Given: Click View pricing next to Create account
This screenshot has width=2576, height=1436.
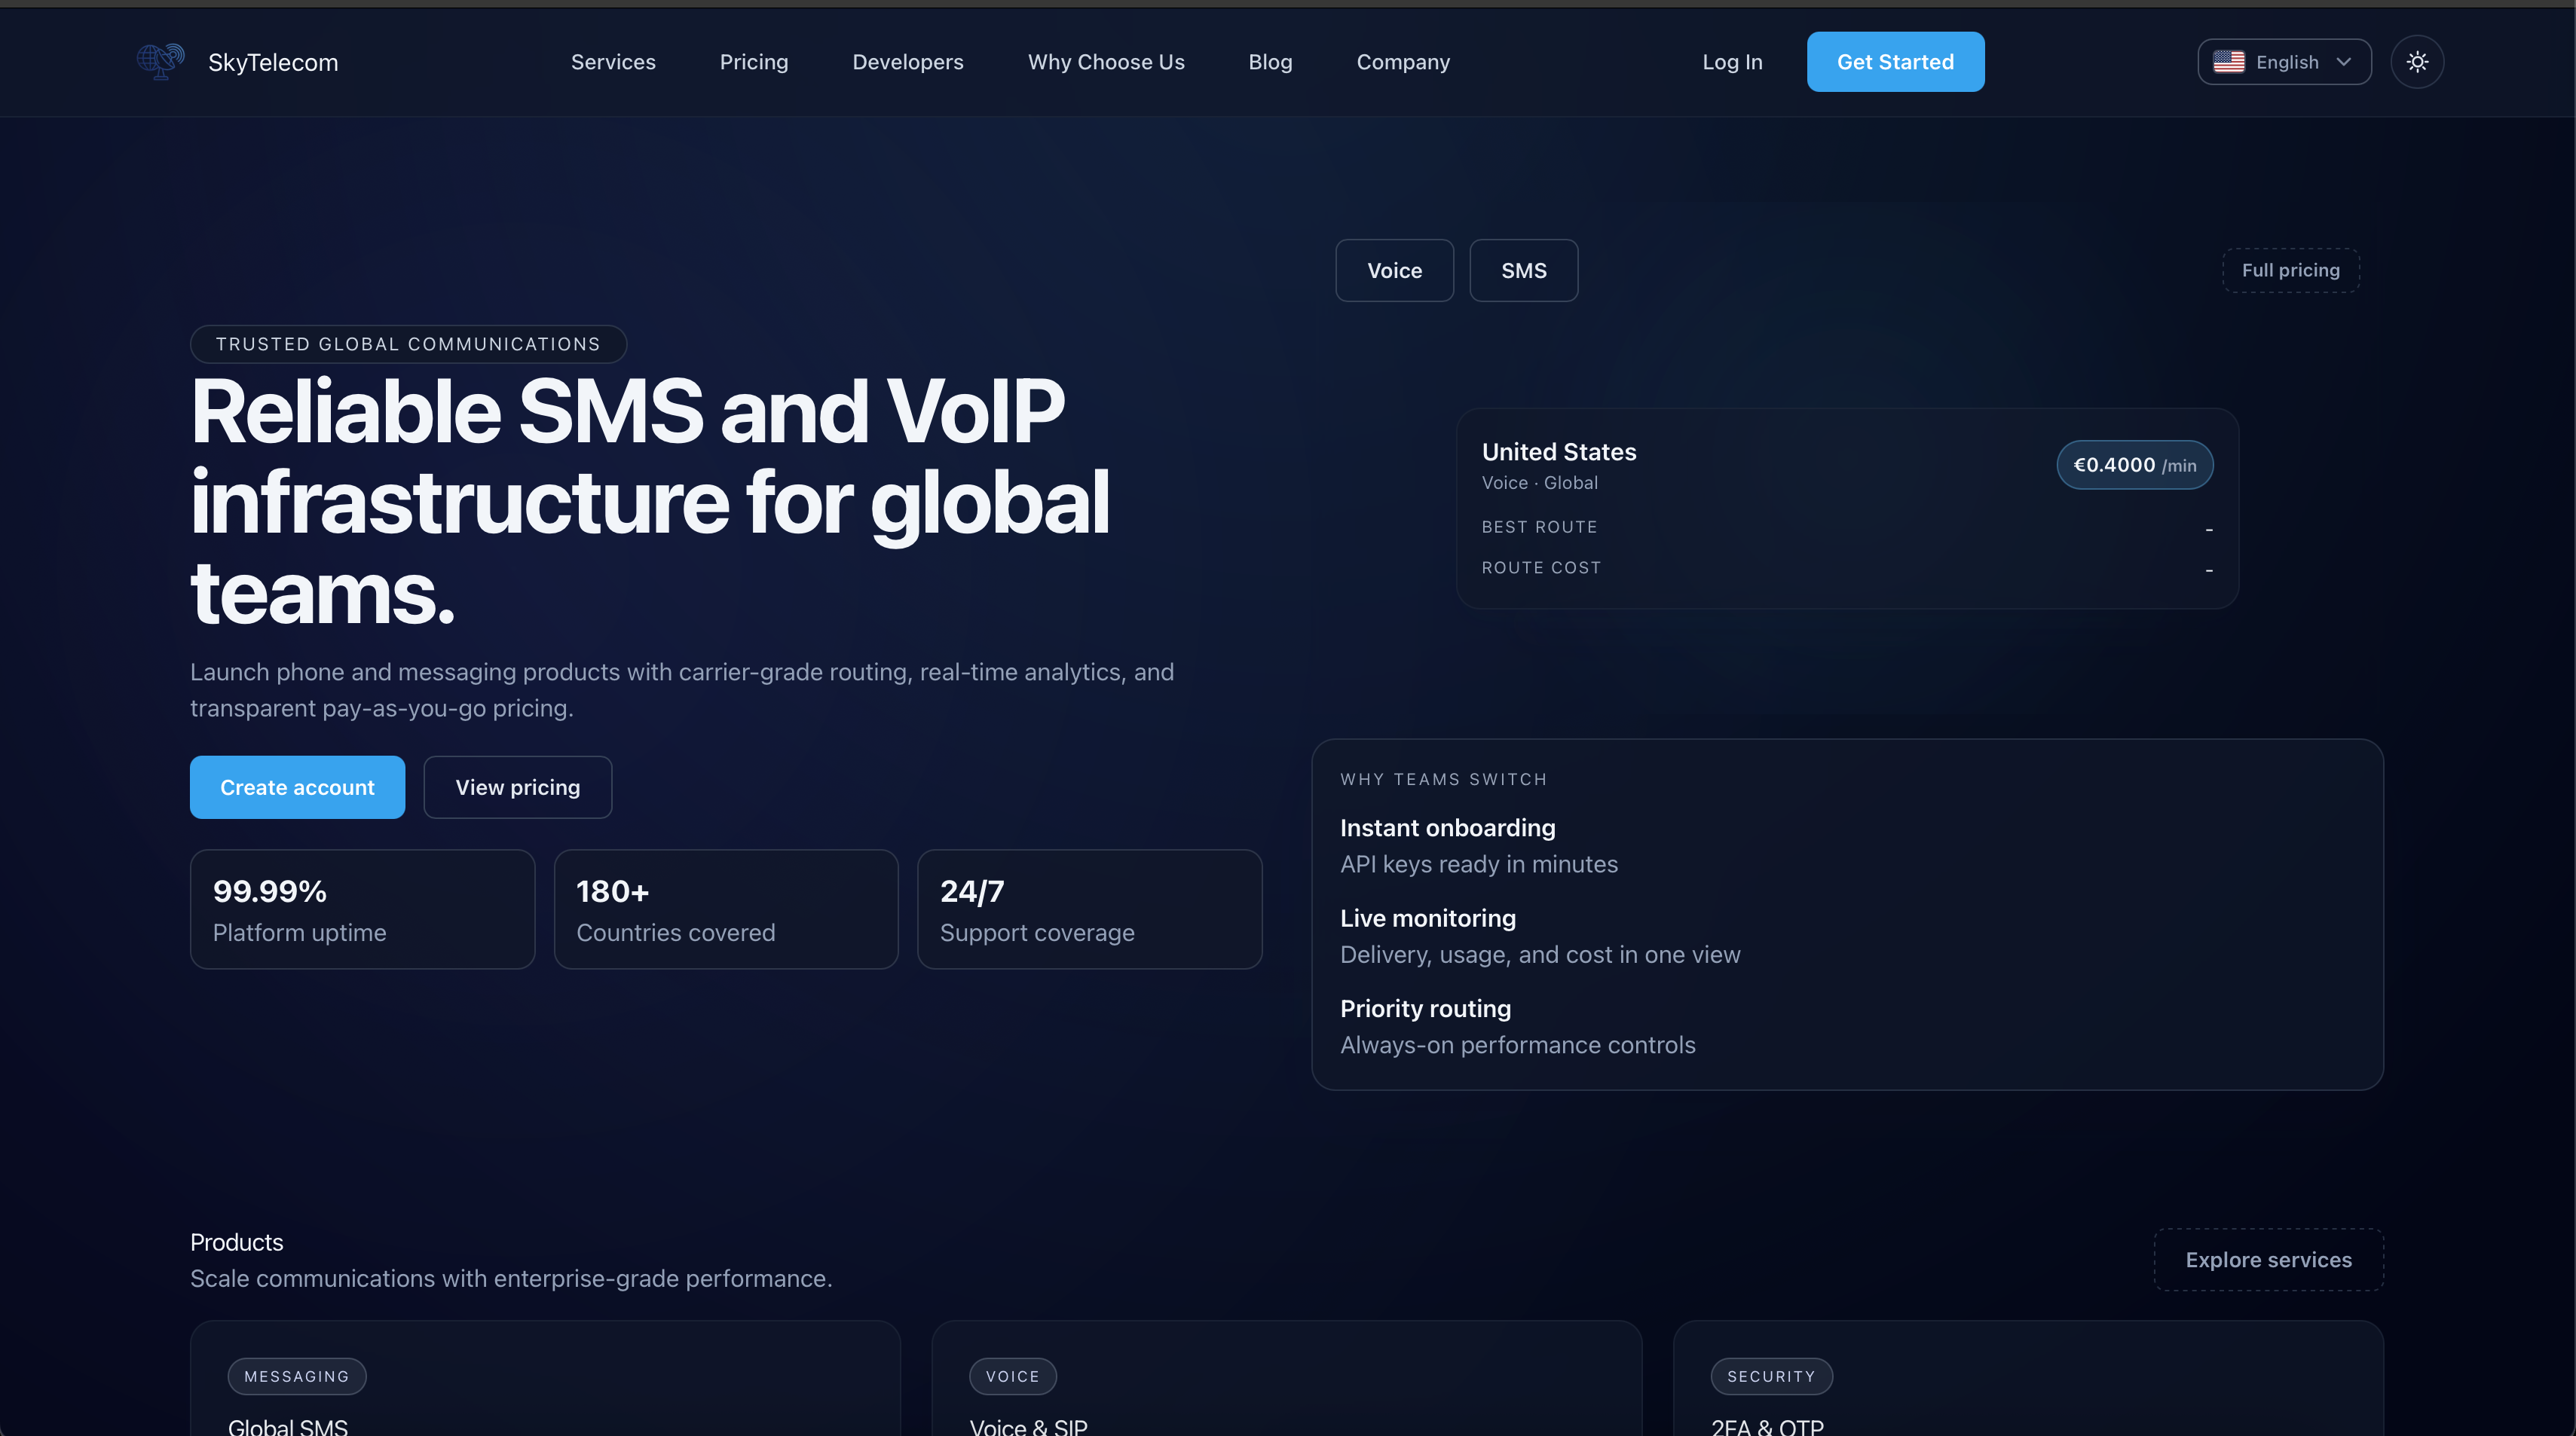Looking at the screenshot, I should pyautogui.click(x=517, y=787).
